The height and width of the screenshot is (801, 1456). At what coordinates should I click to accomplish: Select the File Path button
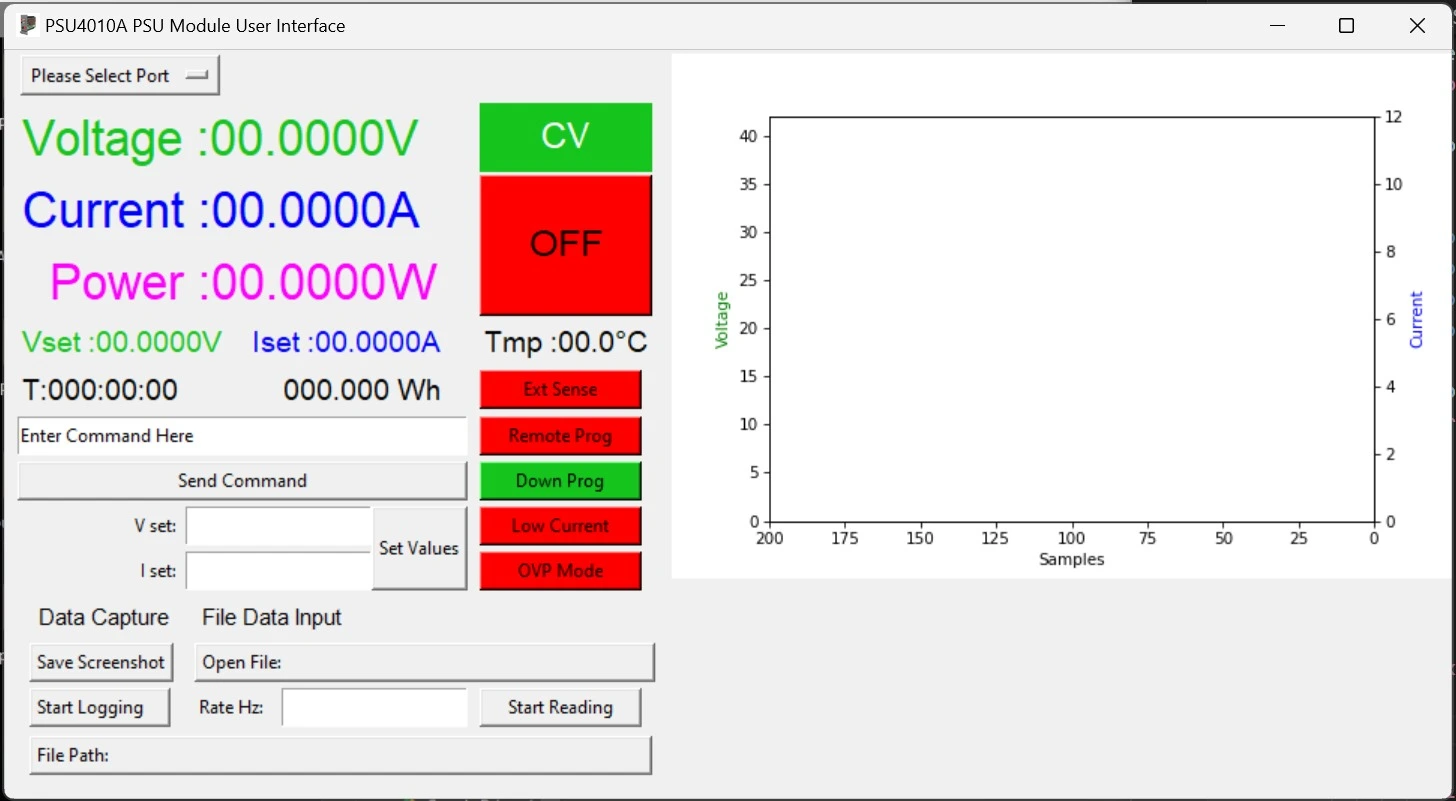click(x=340, y=755)
